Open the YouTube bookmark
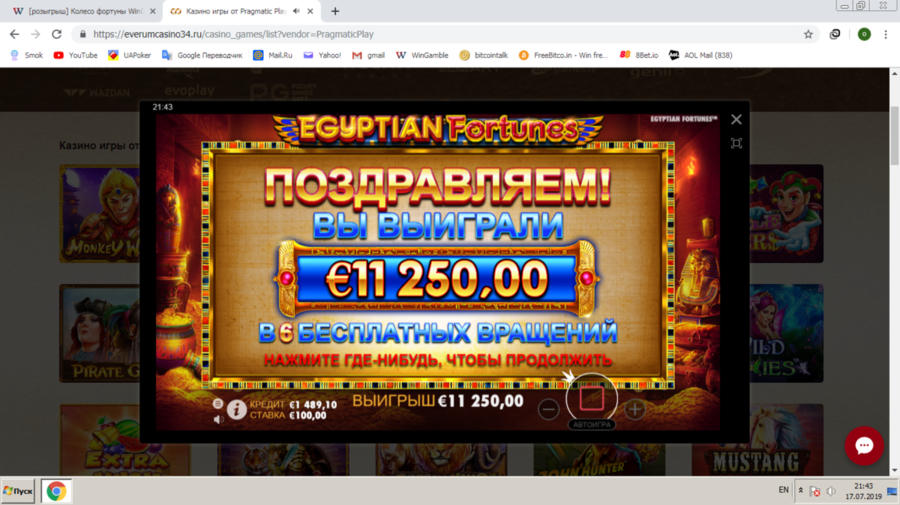 tap(75, 55)
